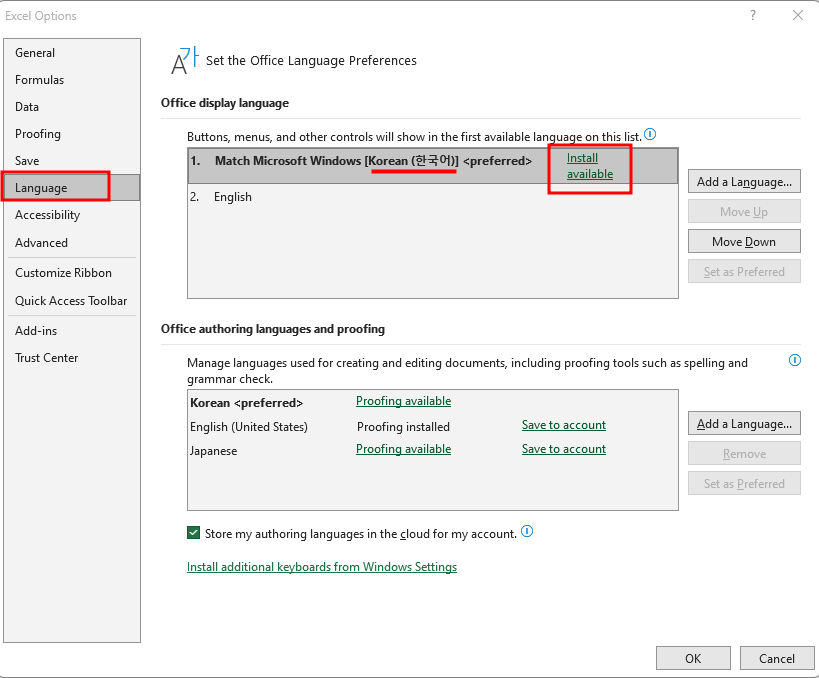Click the Proofing installed status text
Screen dimensions: 819x678
pyautogui.click(x=403, y=427)
